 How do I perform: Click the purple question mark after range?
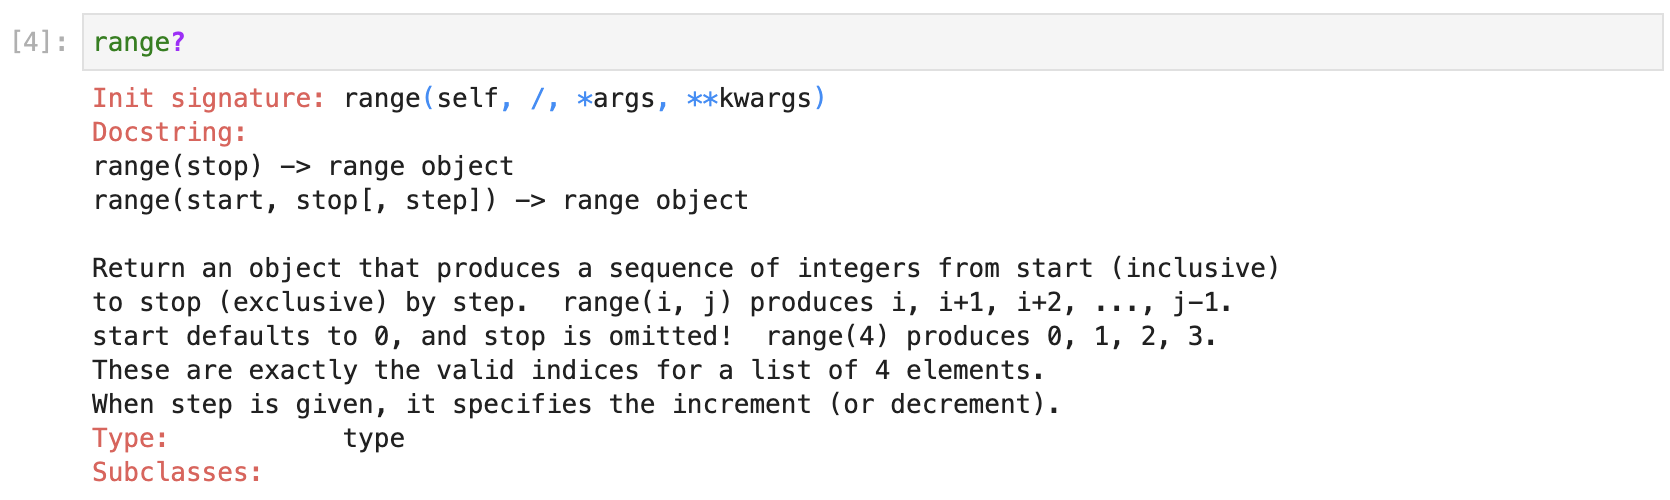coord(178,42)
